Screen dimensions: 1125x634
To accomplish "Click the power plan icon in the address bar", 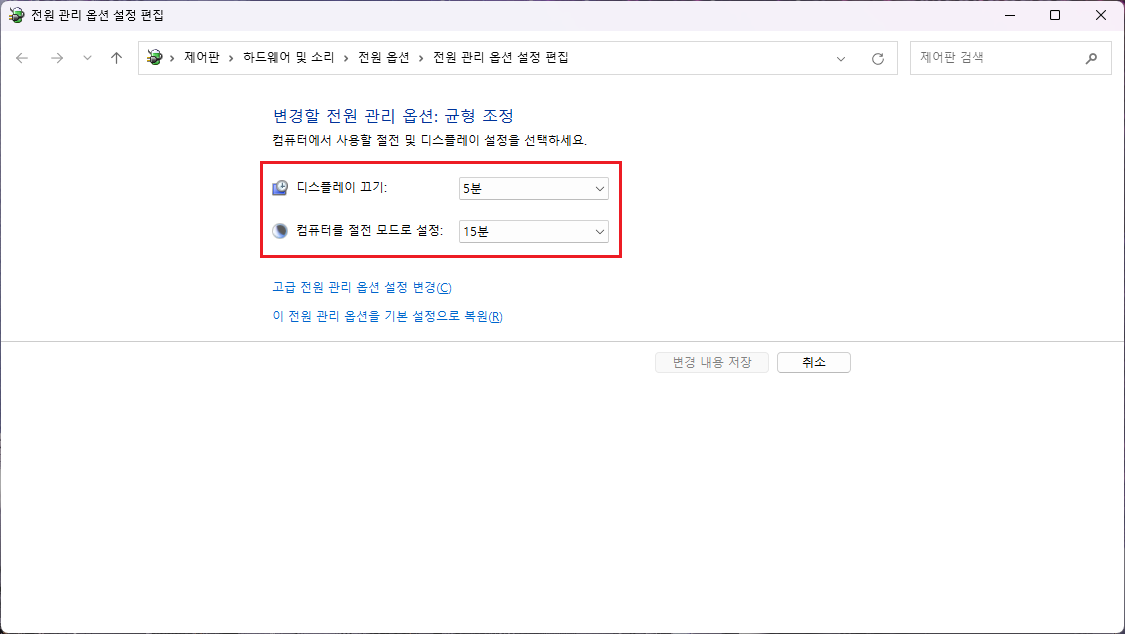I will tap(154, 58).
